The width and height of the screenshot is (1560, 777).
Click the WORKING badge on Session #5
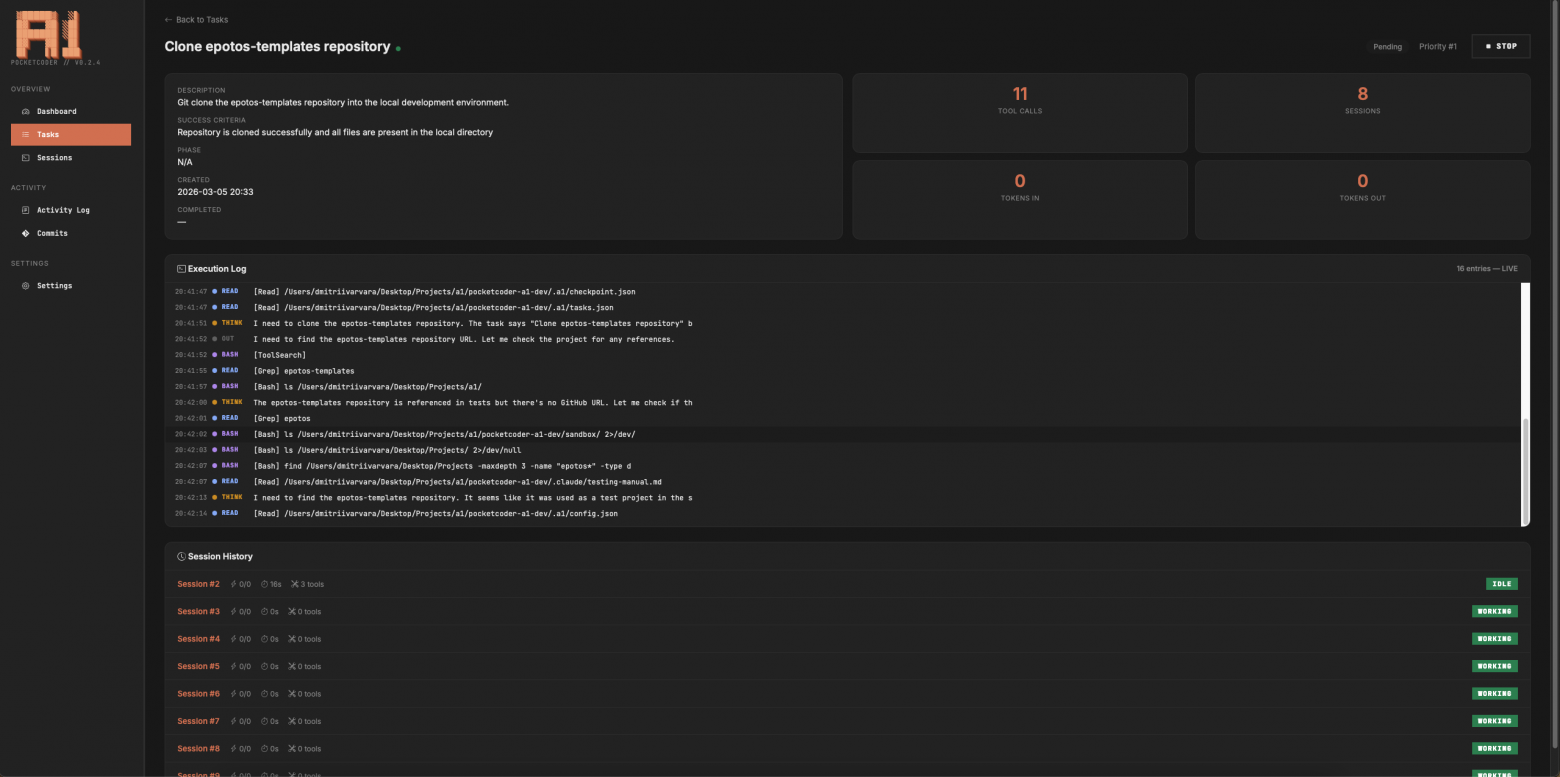(x=1494, y=666)
